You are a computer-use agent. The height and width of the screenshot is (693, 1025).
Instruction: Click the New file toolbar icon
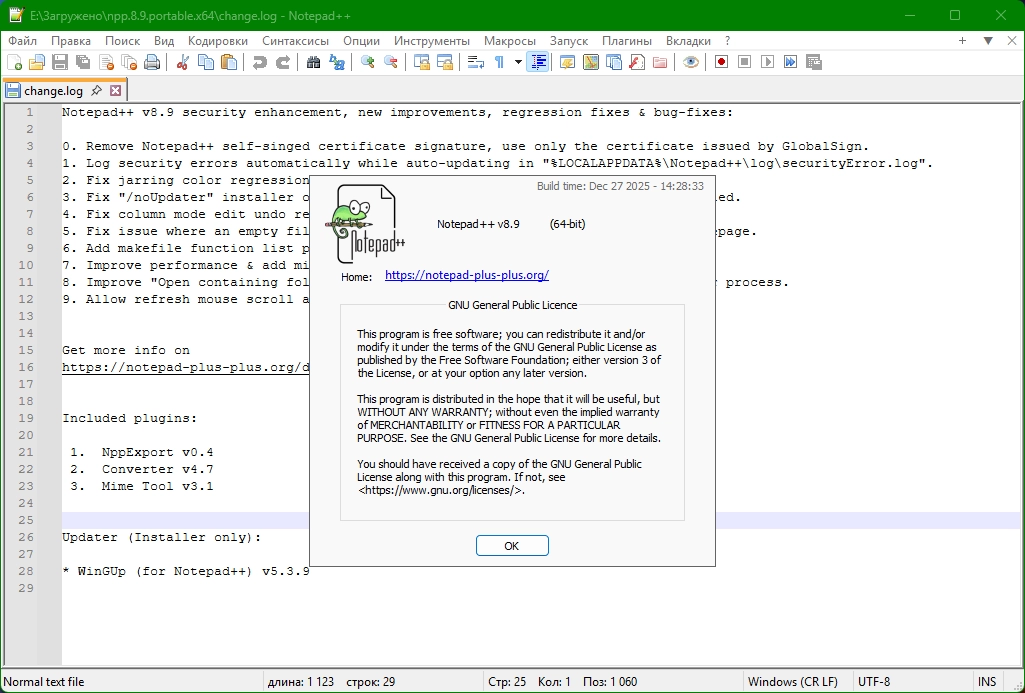(14, 62)
